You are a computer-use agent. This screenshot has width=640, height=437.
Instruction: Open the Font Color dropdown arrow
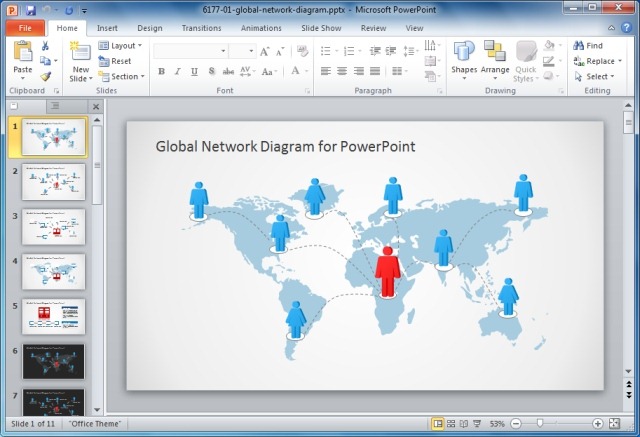(307, 71)
